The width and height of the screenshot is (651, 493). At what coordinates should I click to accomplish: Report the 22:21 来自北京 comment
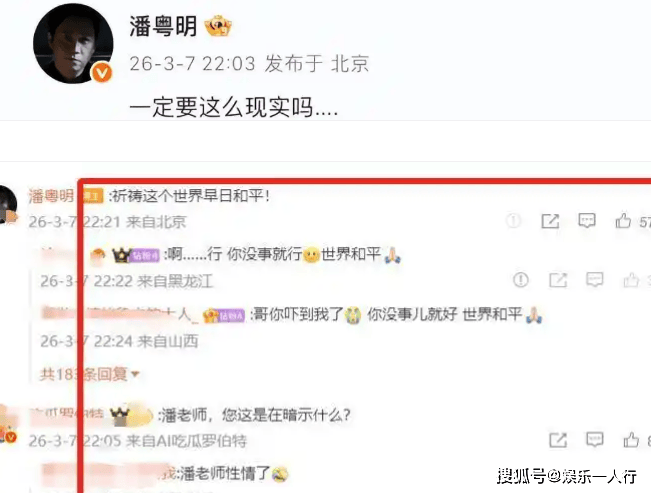(x=514, y=221)
